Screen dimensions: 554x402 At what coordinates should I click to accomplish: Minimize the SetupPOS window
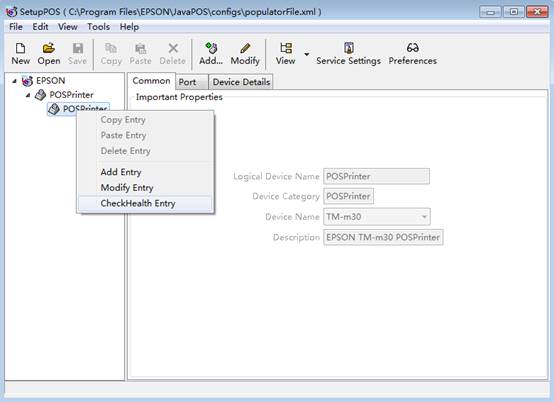click(x=490, y=12)
